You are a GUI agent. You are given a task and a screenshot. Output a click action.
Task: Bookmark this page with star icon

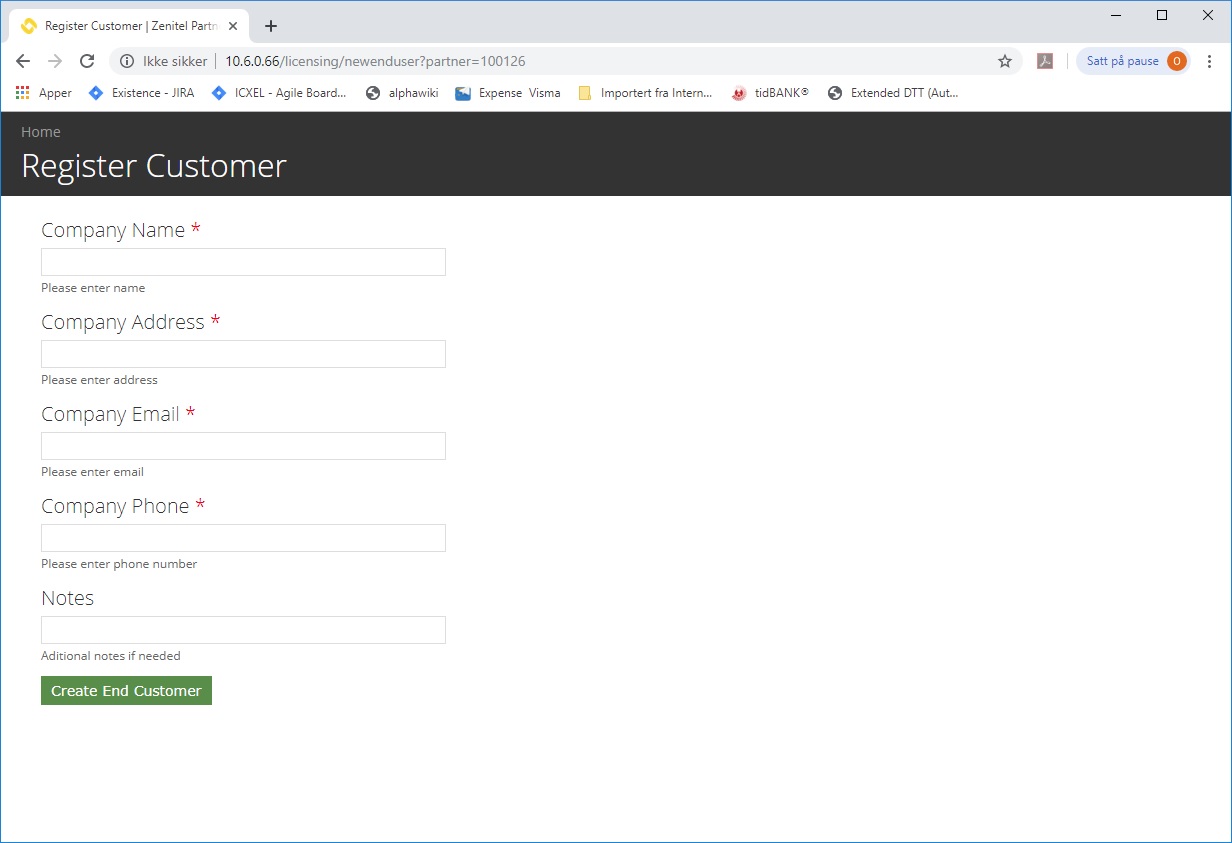click(x=1005, y=61)
